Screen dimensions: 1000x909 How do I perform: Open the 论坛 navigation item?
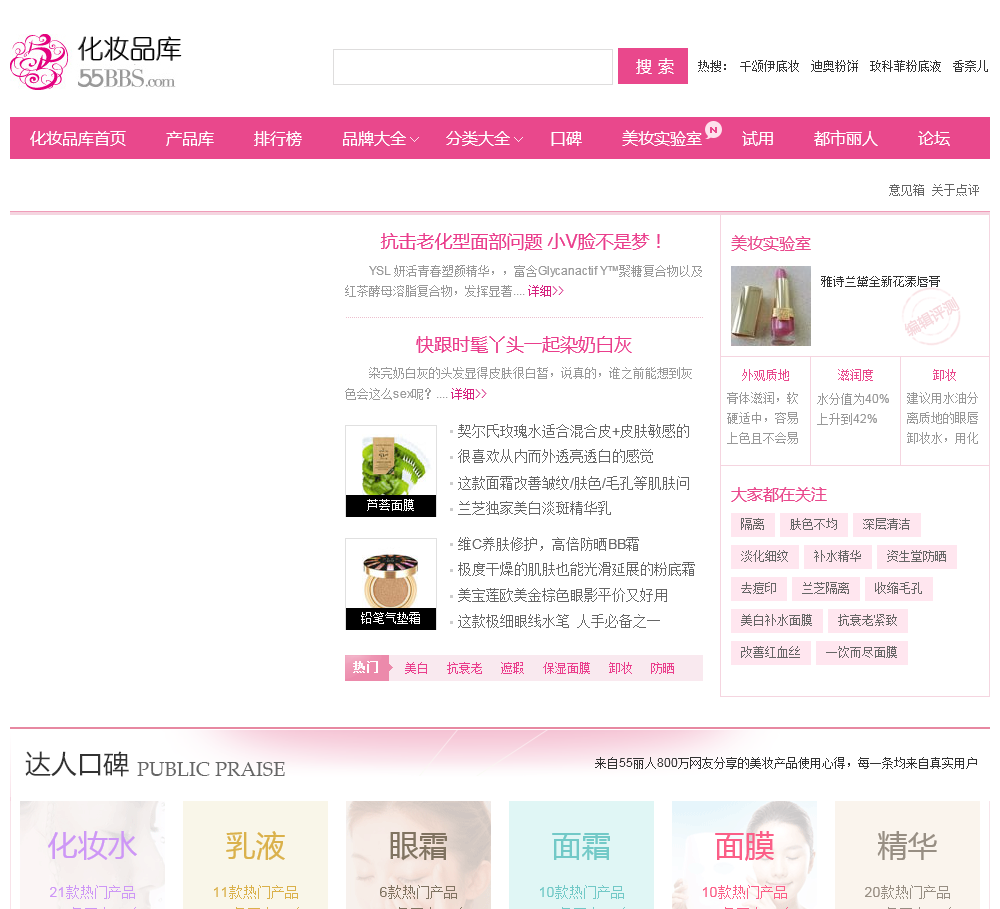coord(934,138)
